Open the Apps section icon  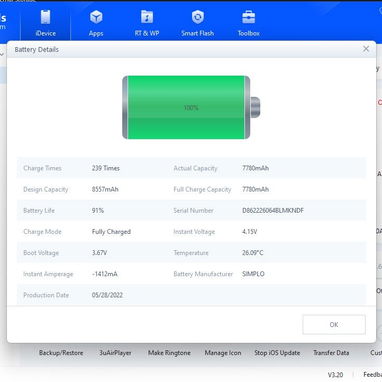[96, 17]
